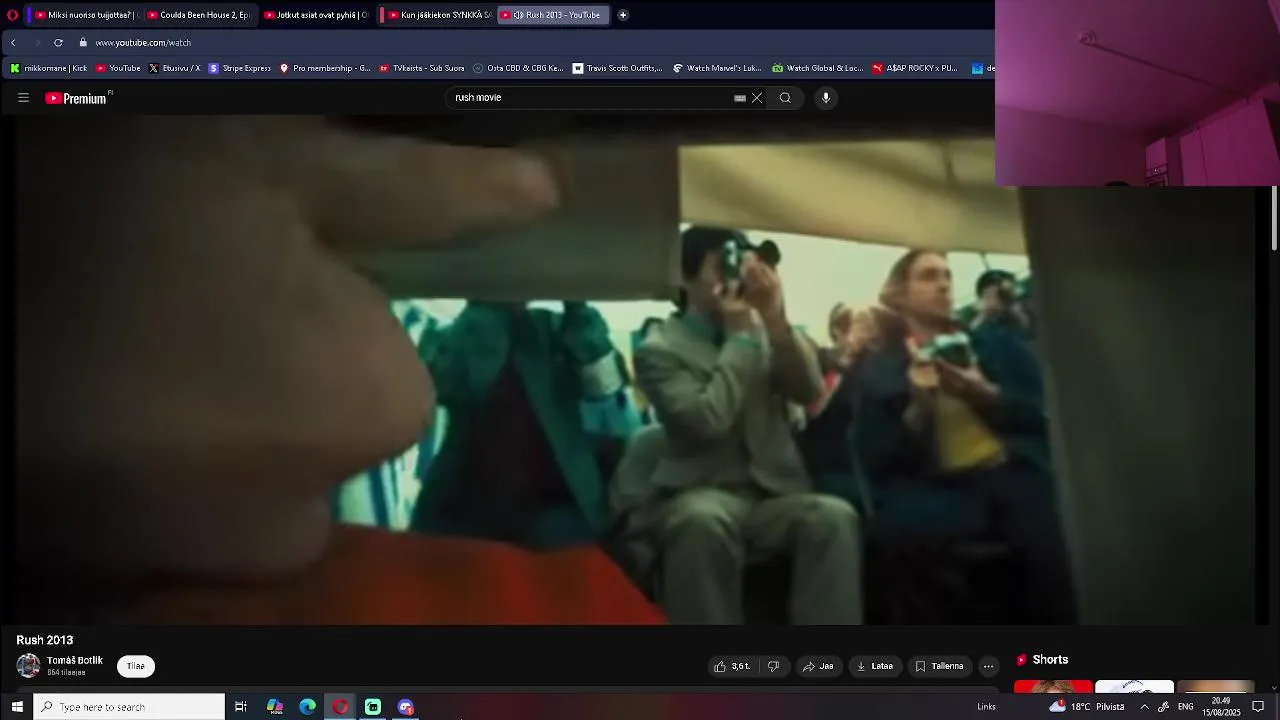
Task: Go to YouTube Premium home logo
Action: pos(76,98)
